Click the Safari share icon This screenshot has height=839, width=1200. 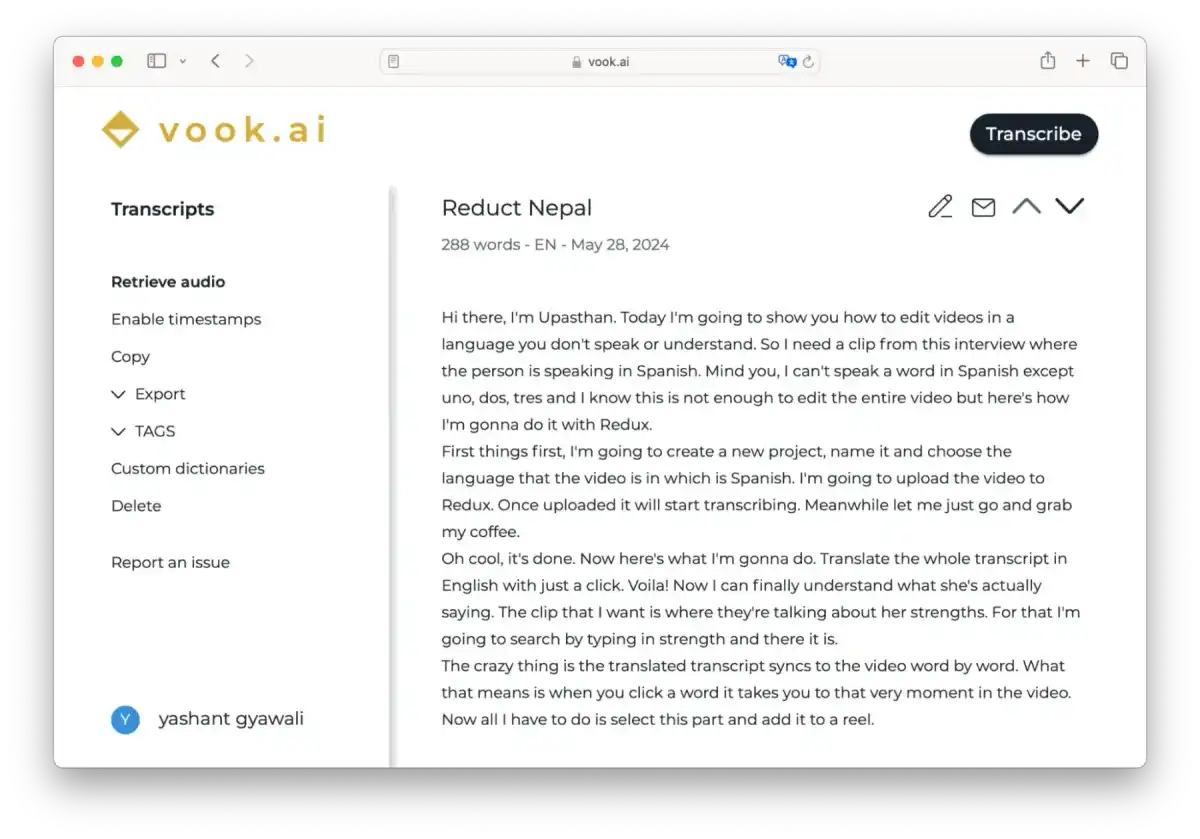(1047, 61)
